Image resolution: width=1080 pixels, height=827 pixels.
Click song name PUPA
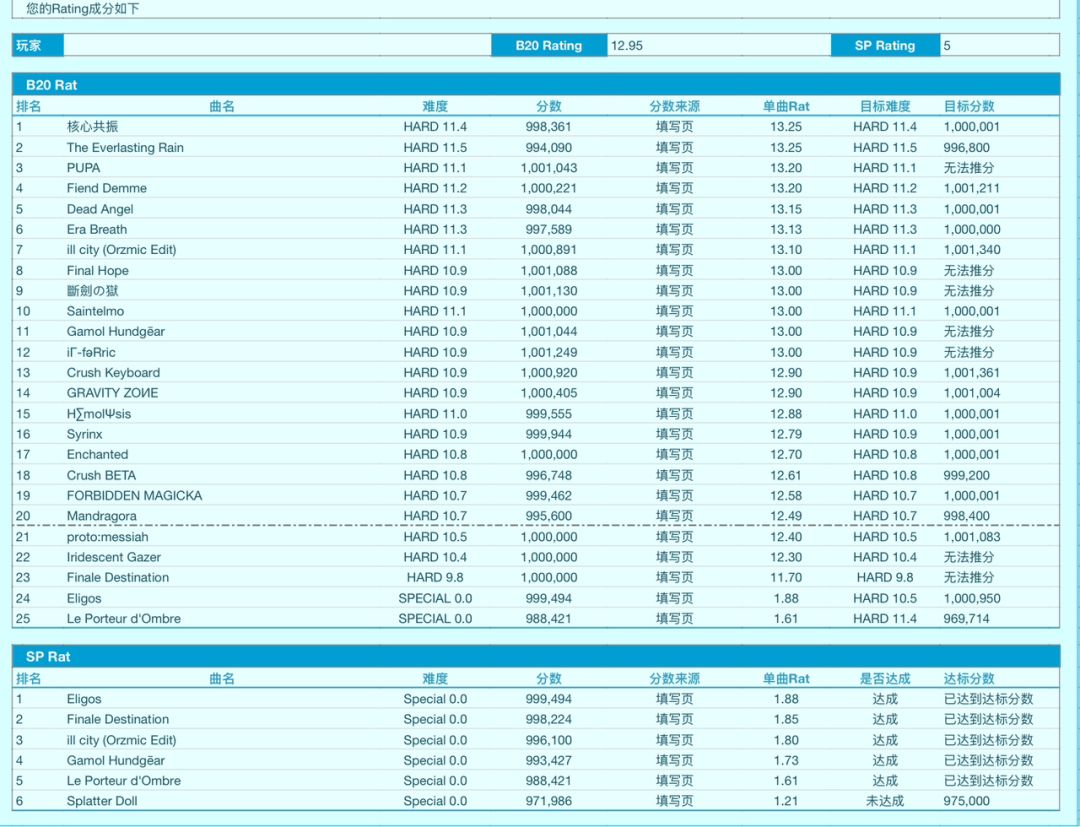pyautogui.click(x=83, y=167)
